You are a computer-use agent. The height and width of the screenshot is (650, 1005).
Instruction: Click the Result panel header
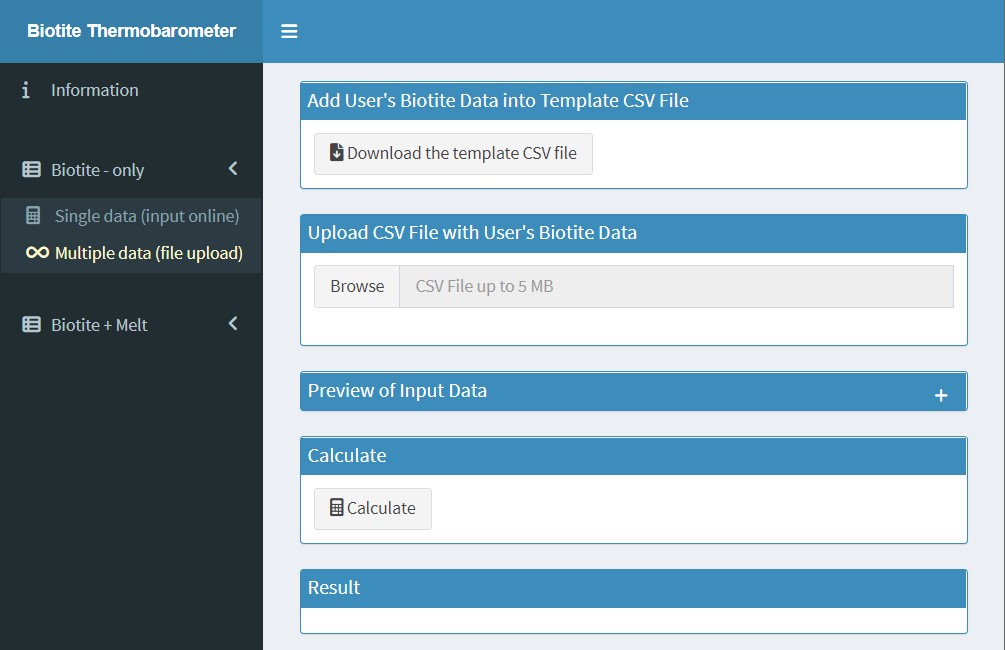point(633,588)
